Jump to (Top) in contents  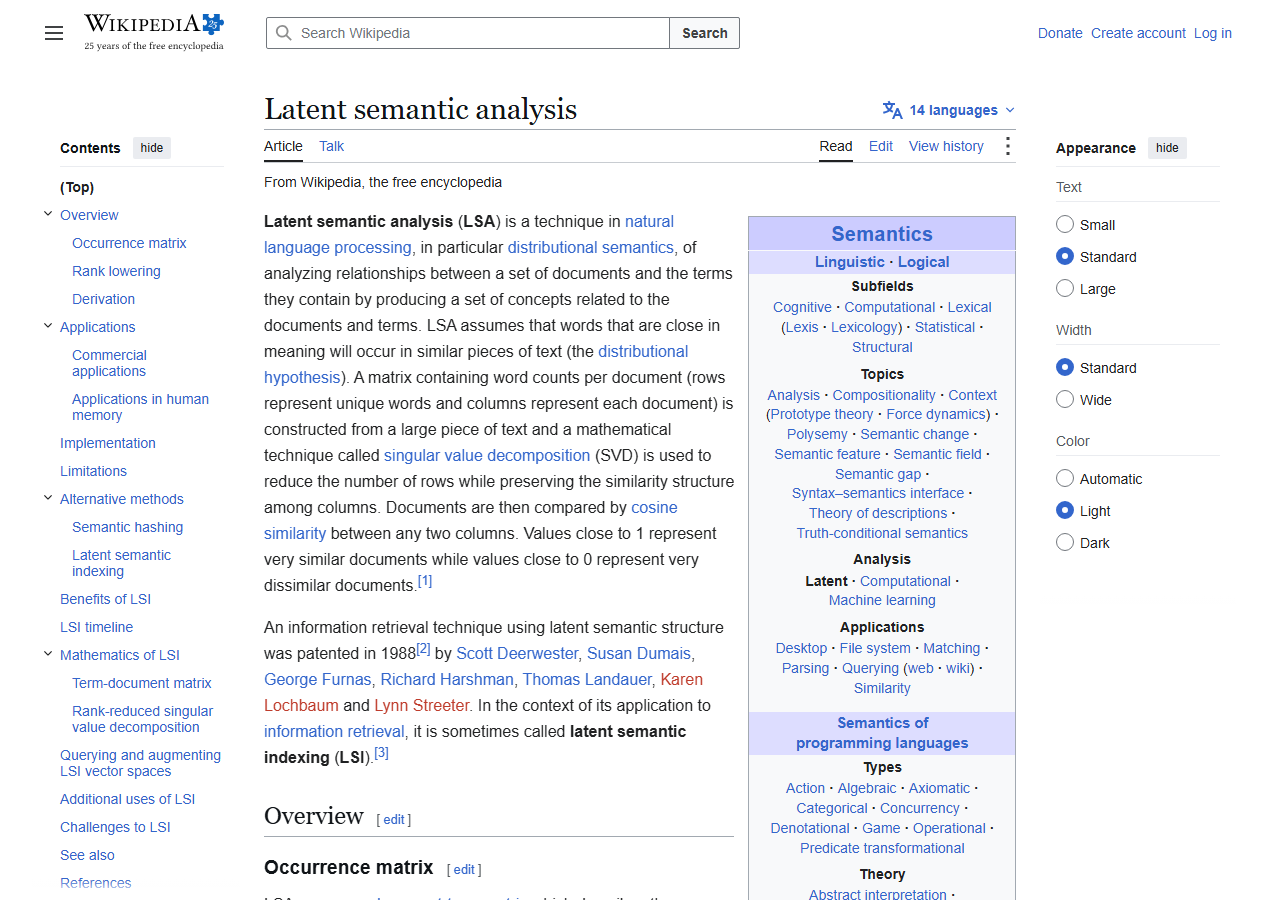pyautogui.click(x=77, y=187)
